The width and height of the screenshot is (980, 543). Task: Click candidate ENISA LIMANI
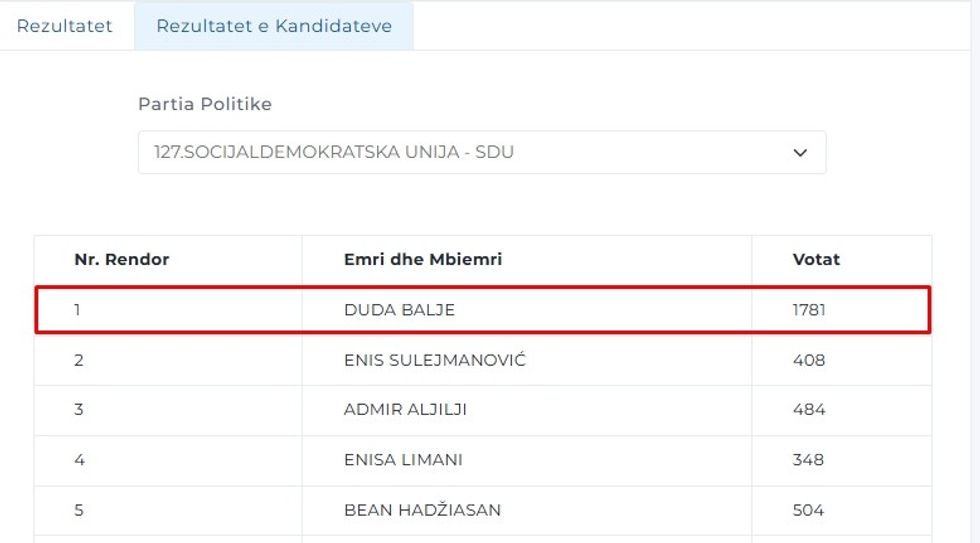(x=403, y=460)
